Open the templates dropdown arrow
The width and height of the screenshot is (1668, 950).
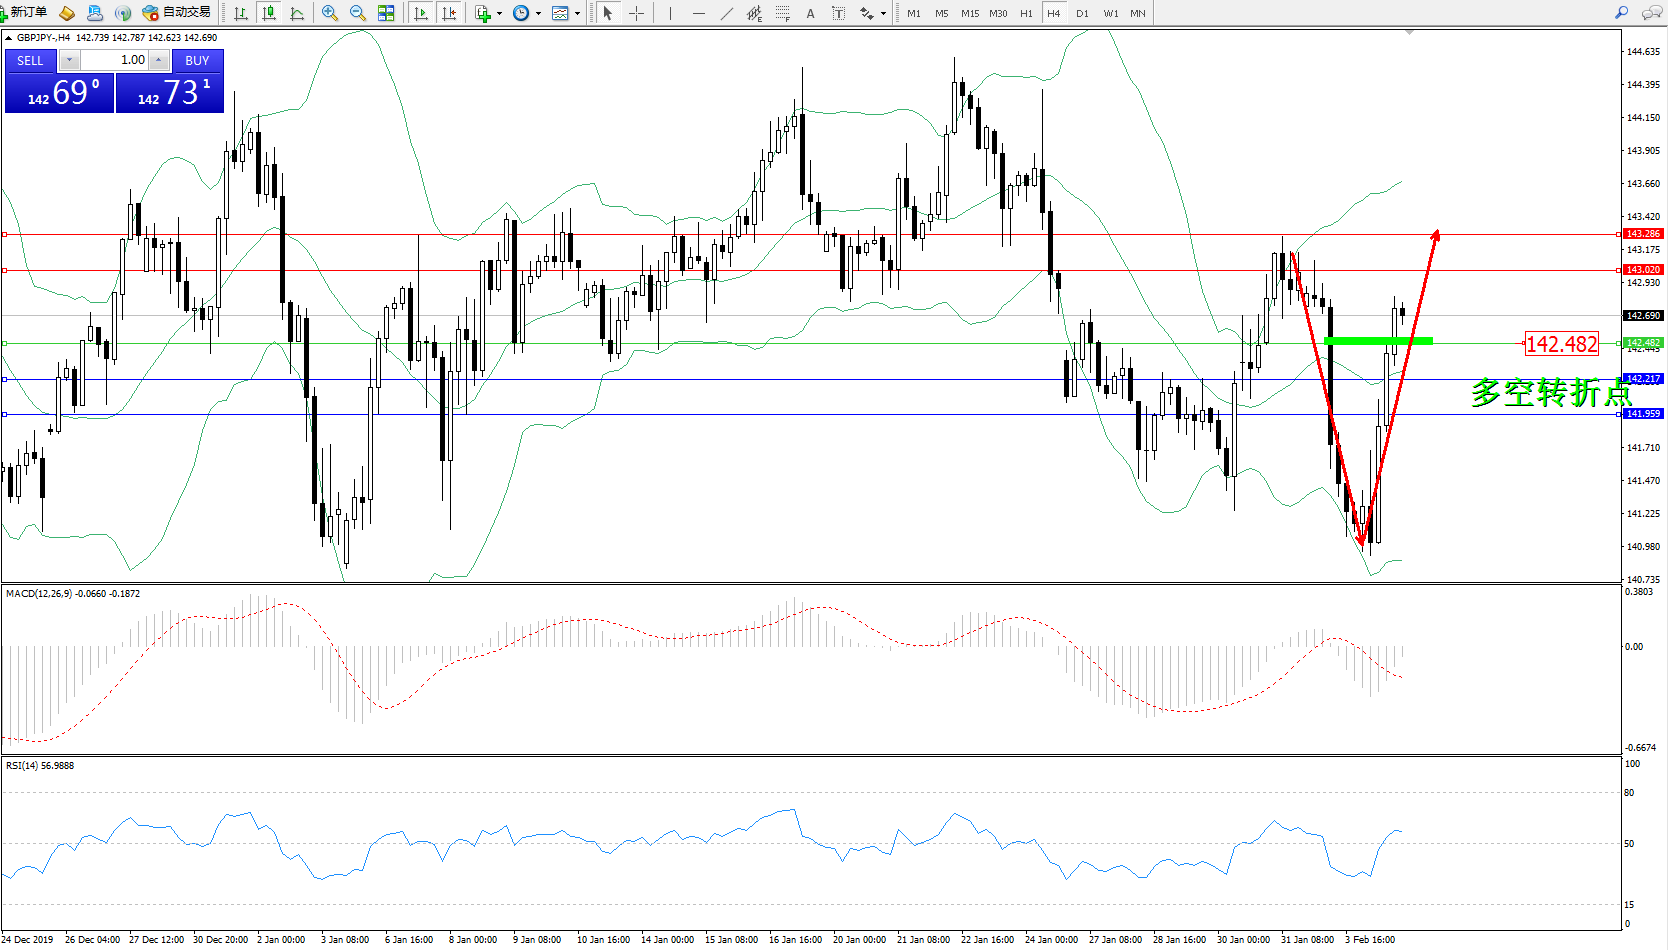click(577, 14)
